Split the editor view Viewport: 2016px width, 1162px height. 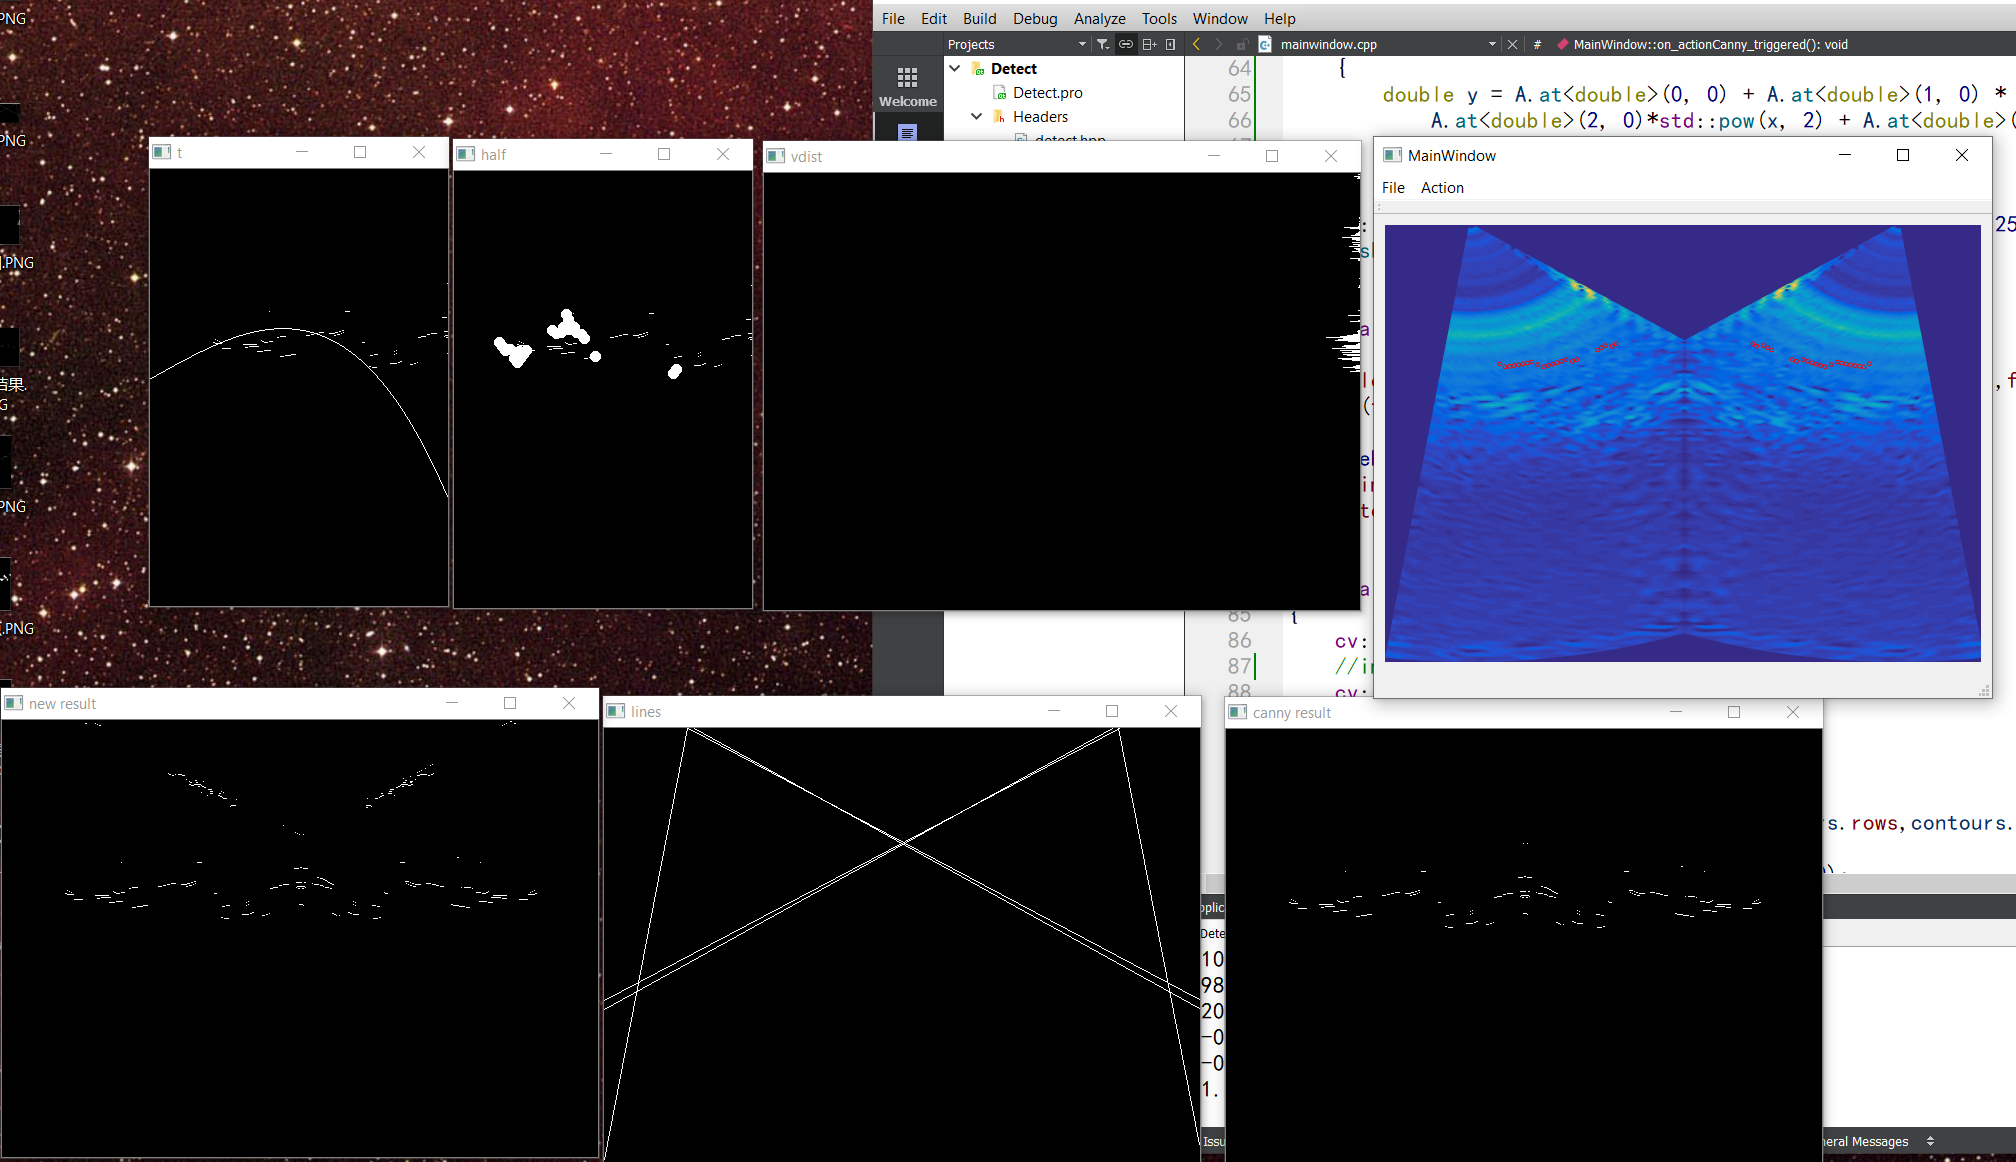click(x=1148, y=44)
